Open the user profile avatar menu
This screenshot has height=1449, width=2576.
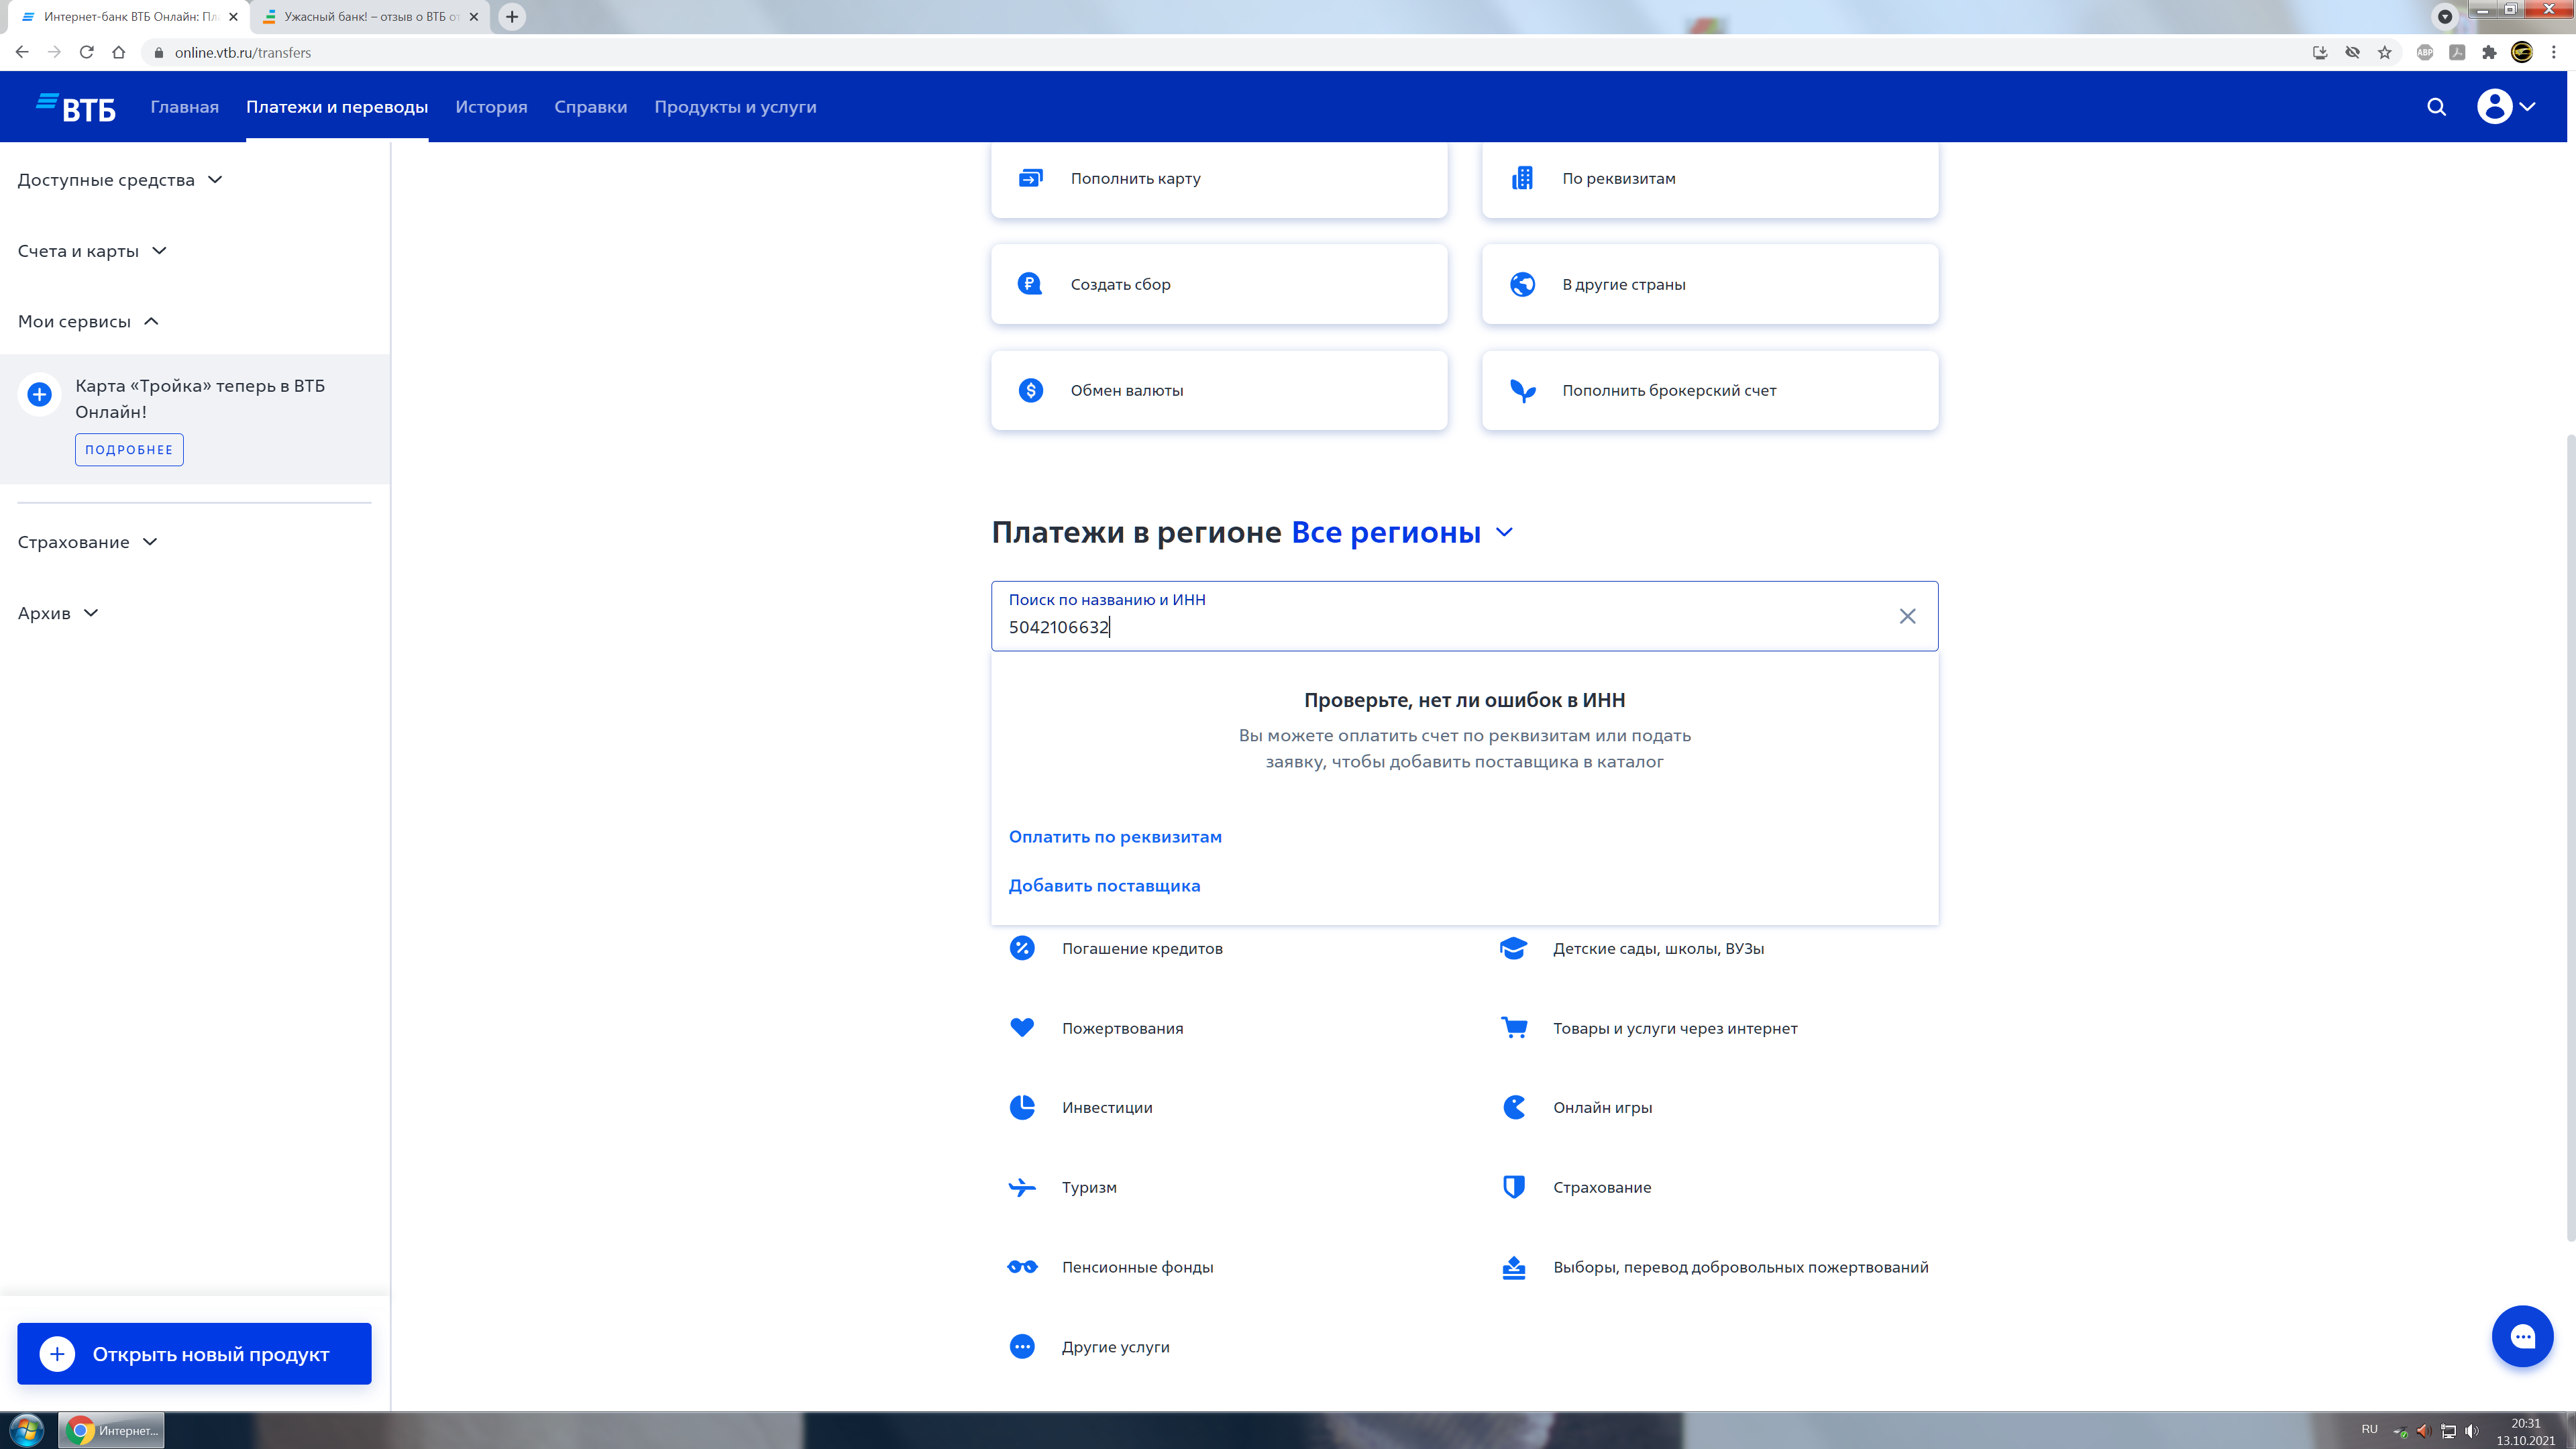pos(2506,107)
